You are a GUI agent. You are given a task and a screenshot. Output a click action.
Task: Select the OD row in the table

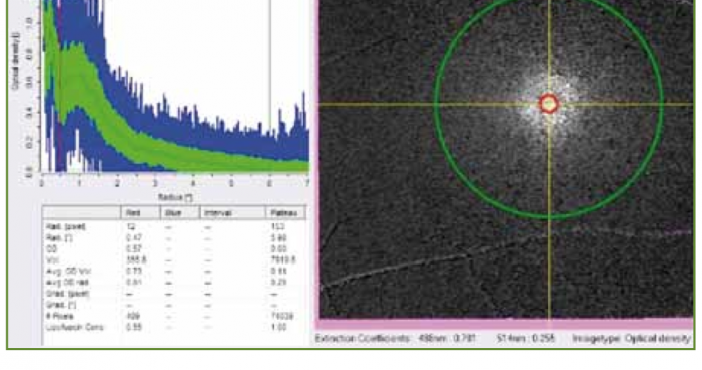click(174, 249)
